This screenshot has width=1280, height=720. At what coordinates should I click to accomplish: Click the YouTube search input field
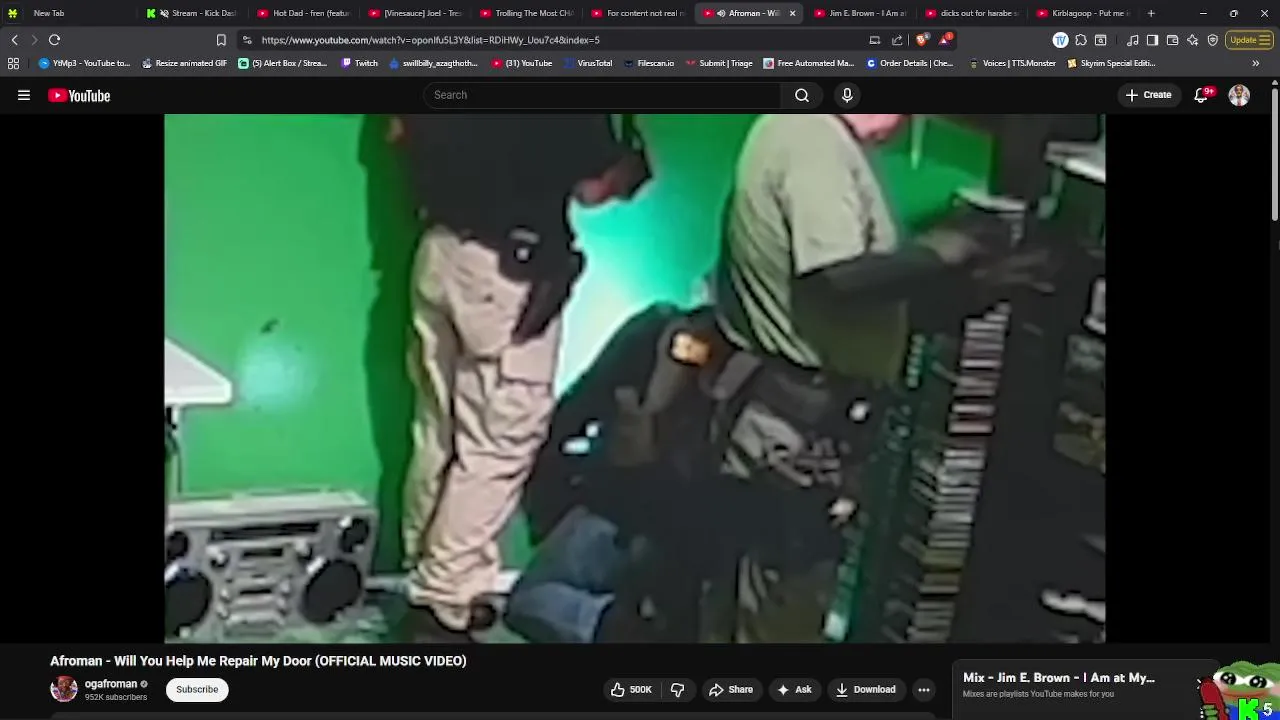click(603, 95)
